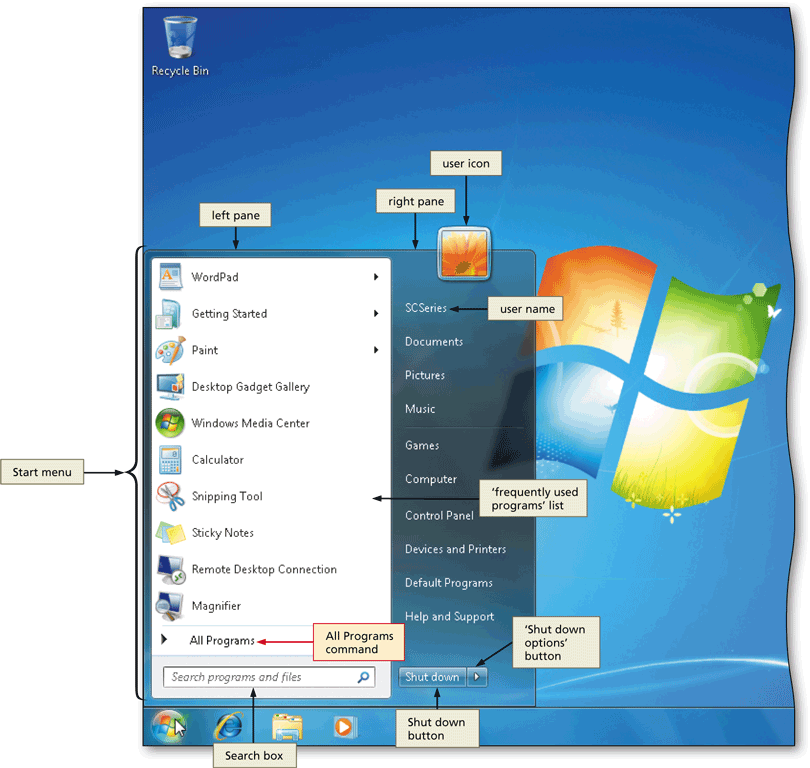
Task: Click the Magnifier icon
Action: click(x=170, y=606)
